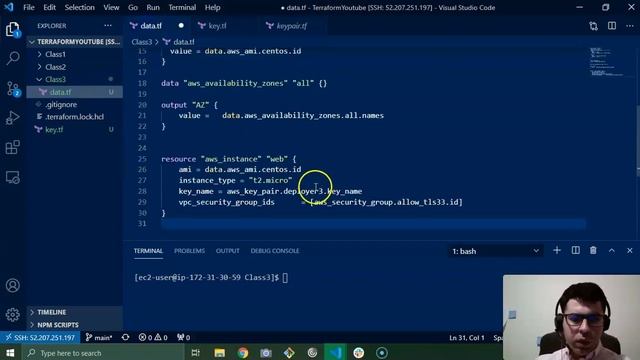Screen dimensions: 640x360
Task: Kill the terminal with trash icon
Action: tap(593, 251)
